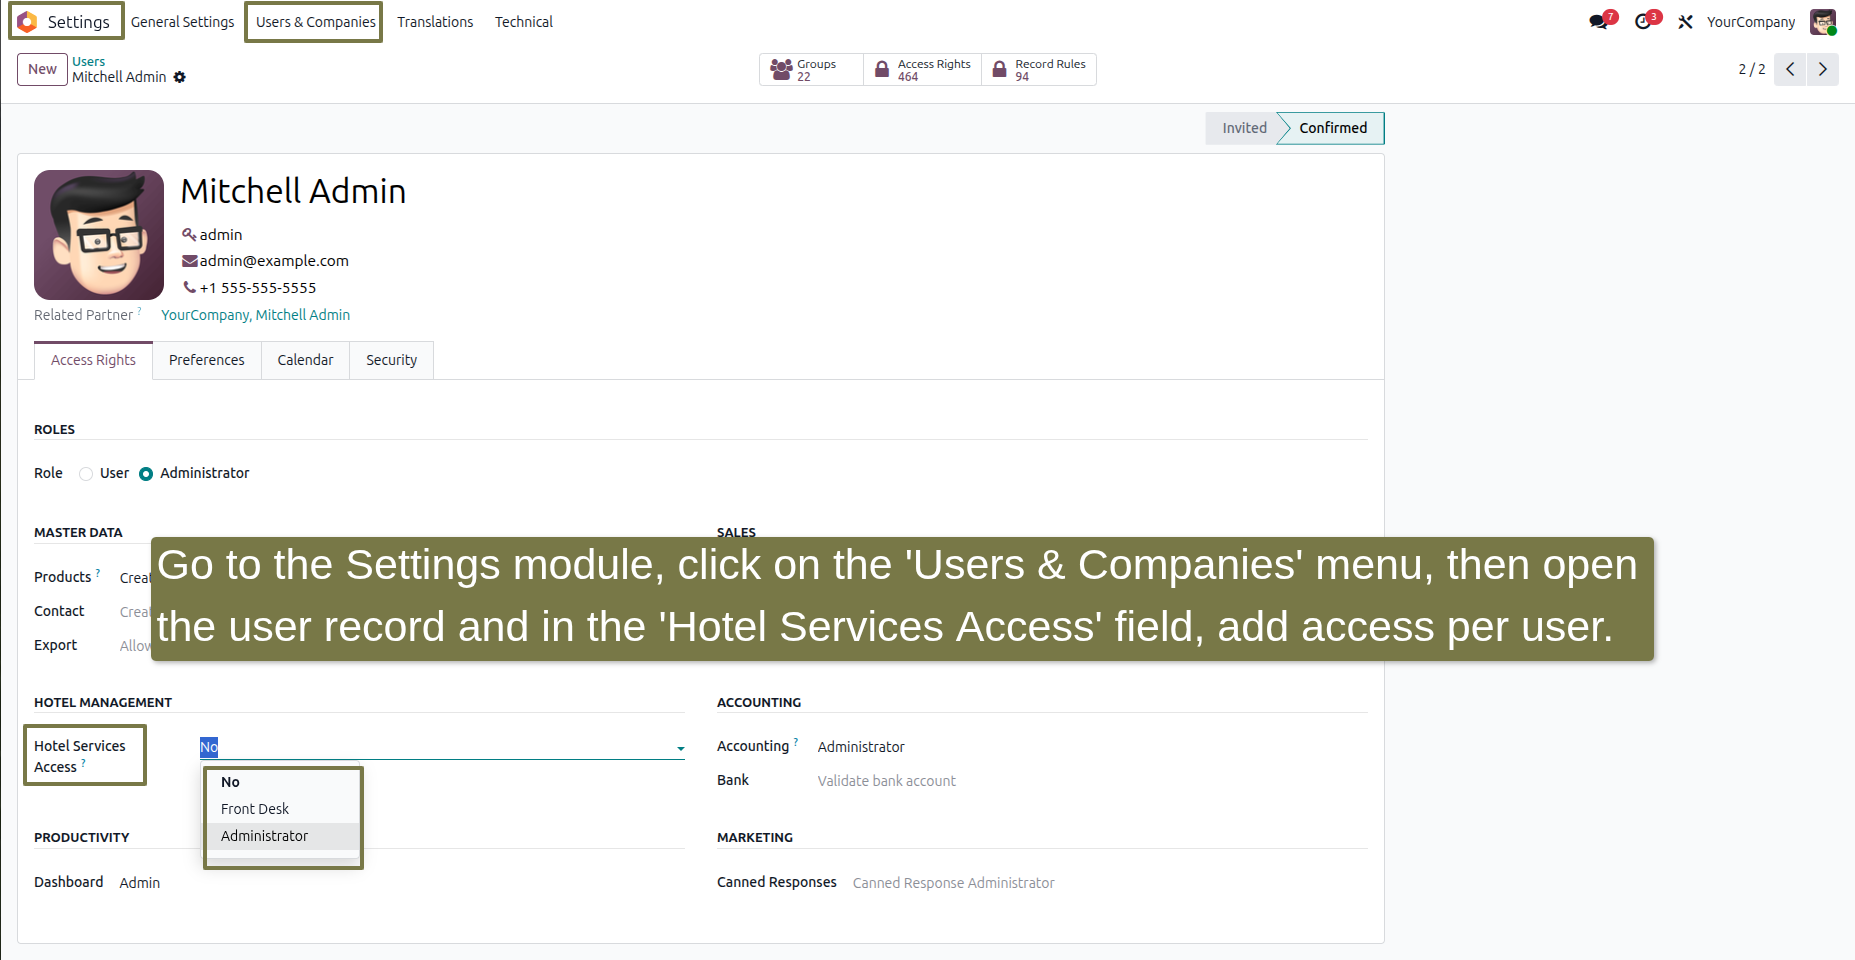Open Technical menu
1855x960 pixels.
pos(523,22)
